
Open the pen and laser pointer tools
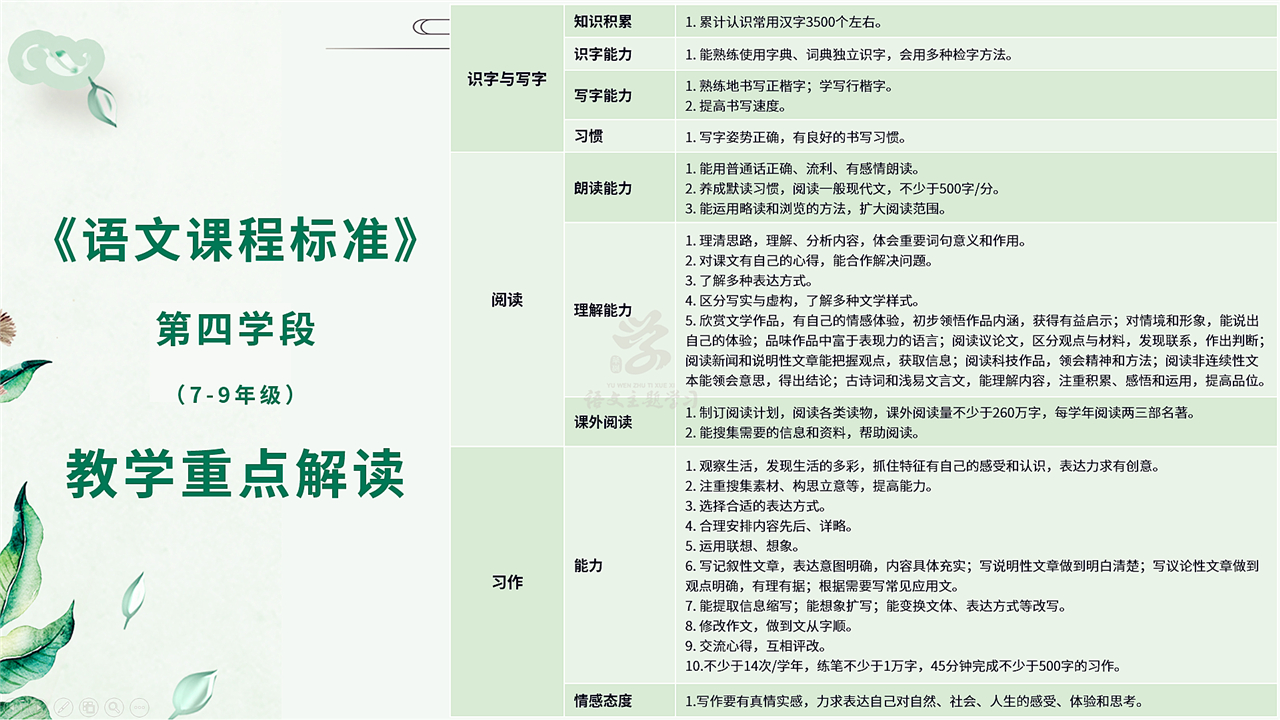(x=62, y=705)
